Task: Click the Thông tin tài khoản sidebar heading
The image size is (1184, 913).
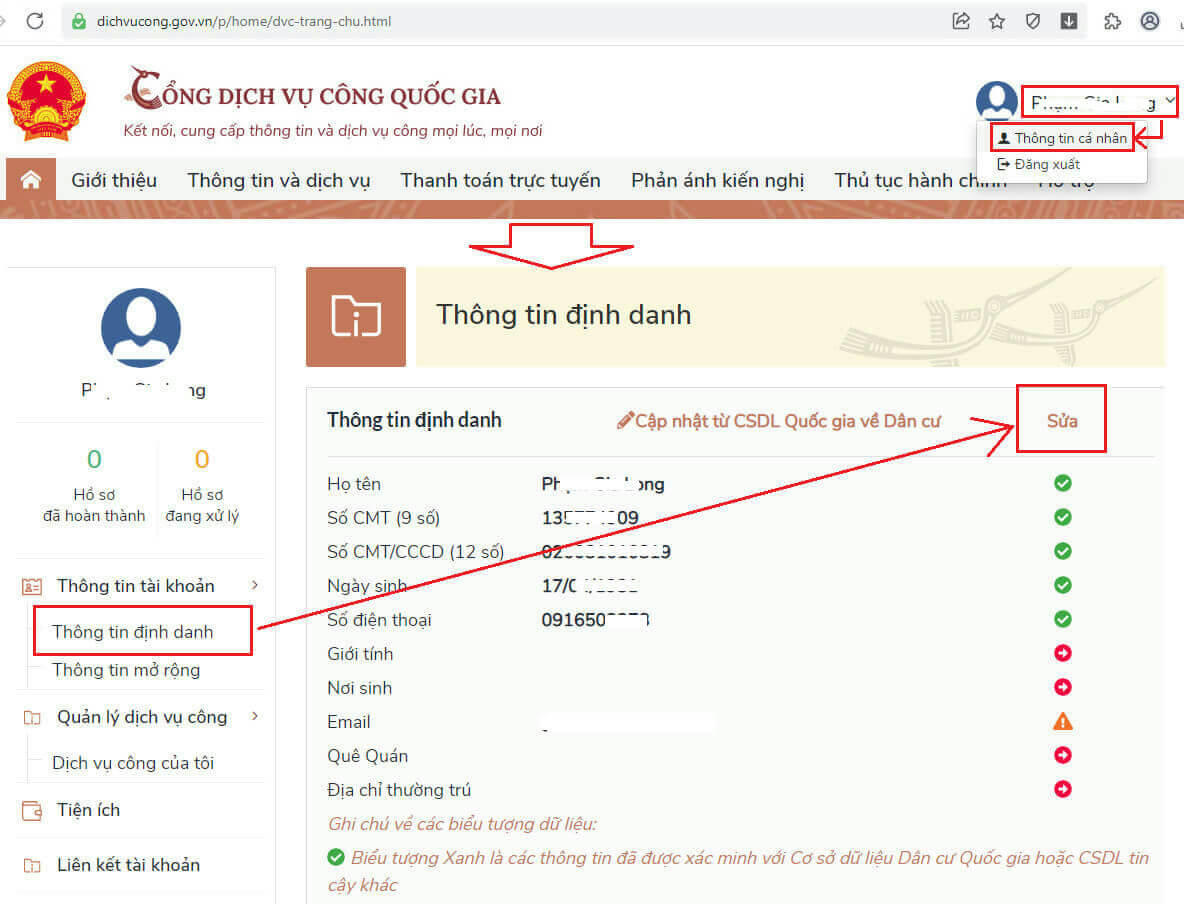Action: point(136,586)
